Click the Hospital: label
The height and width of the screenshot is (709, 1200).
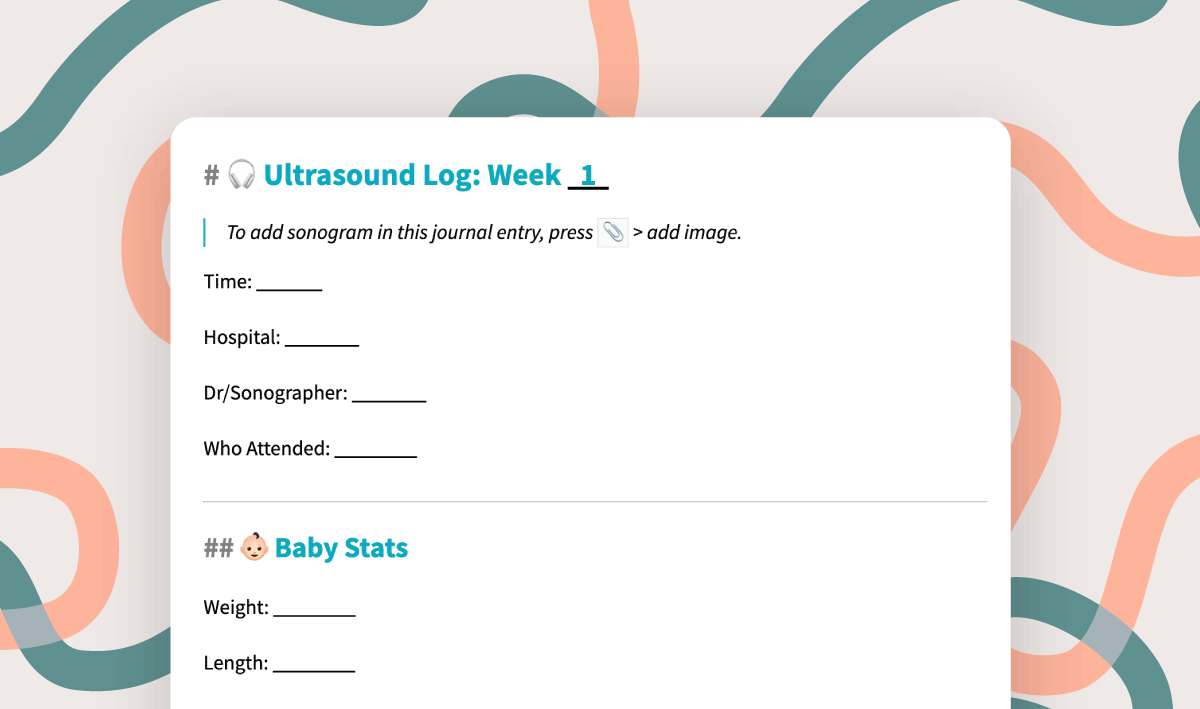point(241,338)
